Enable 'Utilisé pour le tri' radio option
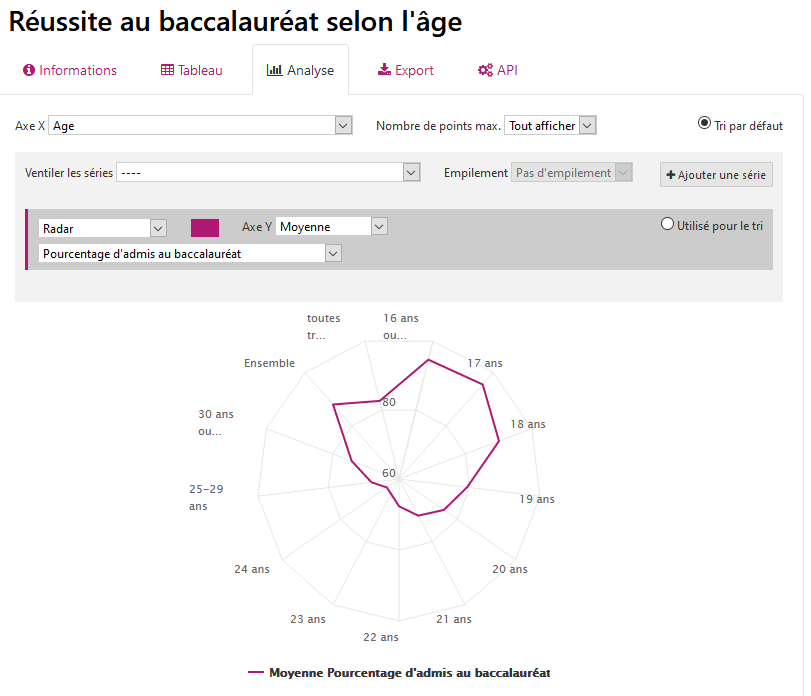The height and width of the screenshot is (696, 811). 668,225
